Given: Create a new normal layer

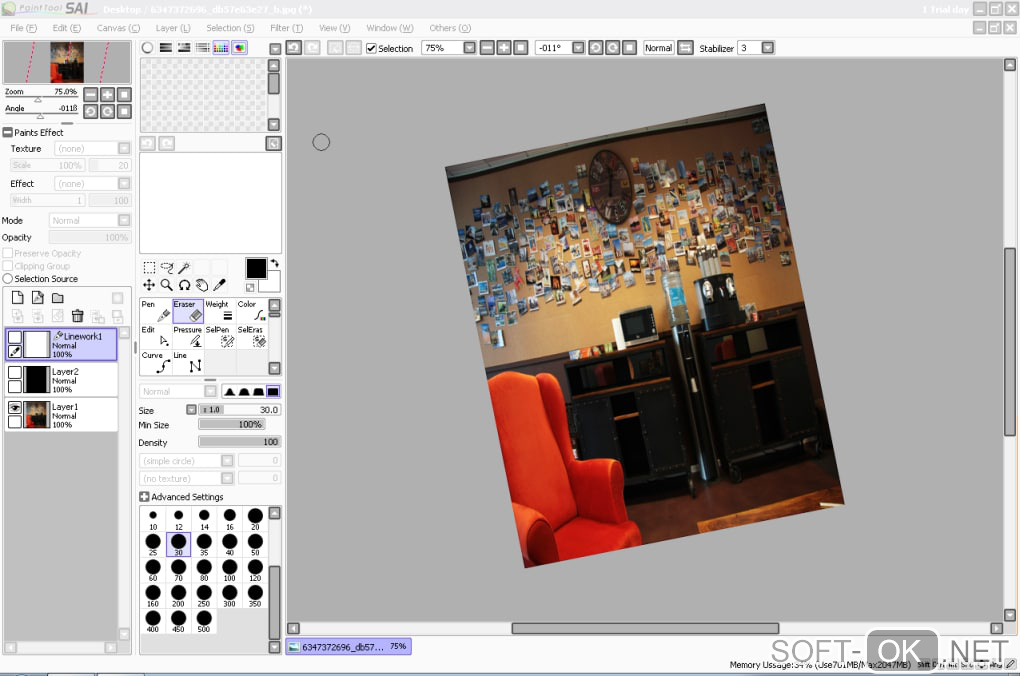Looking at the screenshot, I should click(18, 298).
